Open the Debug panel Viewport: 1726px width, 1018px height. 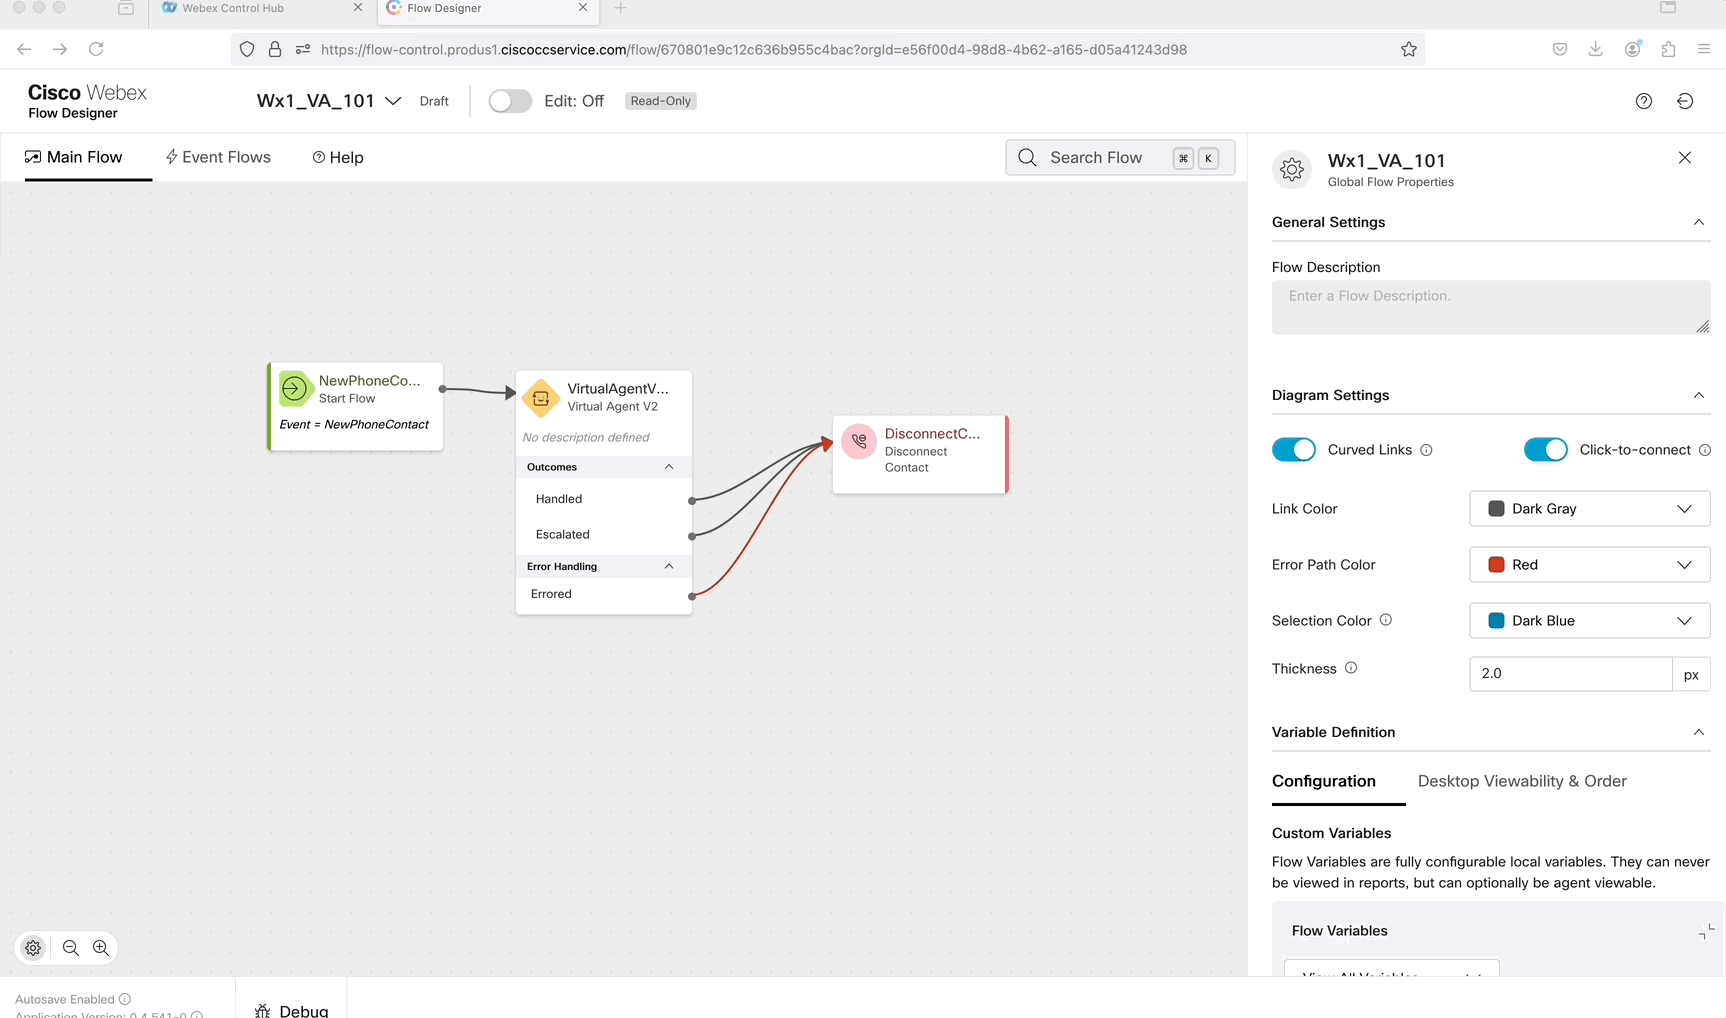click(x=292, y=1010)
